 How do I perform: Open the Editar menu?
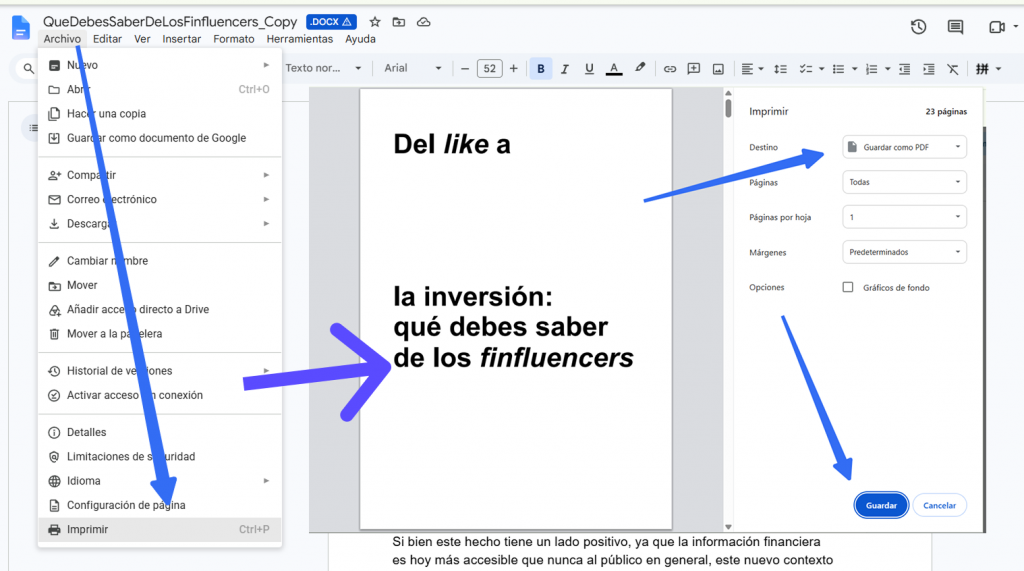[x=107, y=39]
